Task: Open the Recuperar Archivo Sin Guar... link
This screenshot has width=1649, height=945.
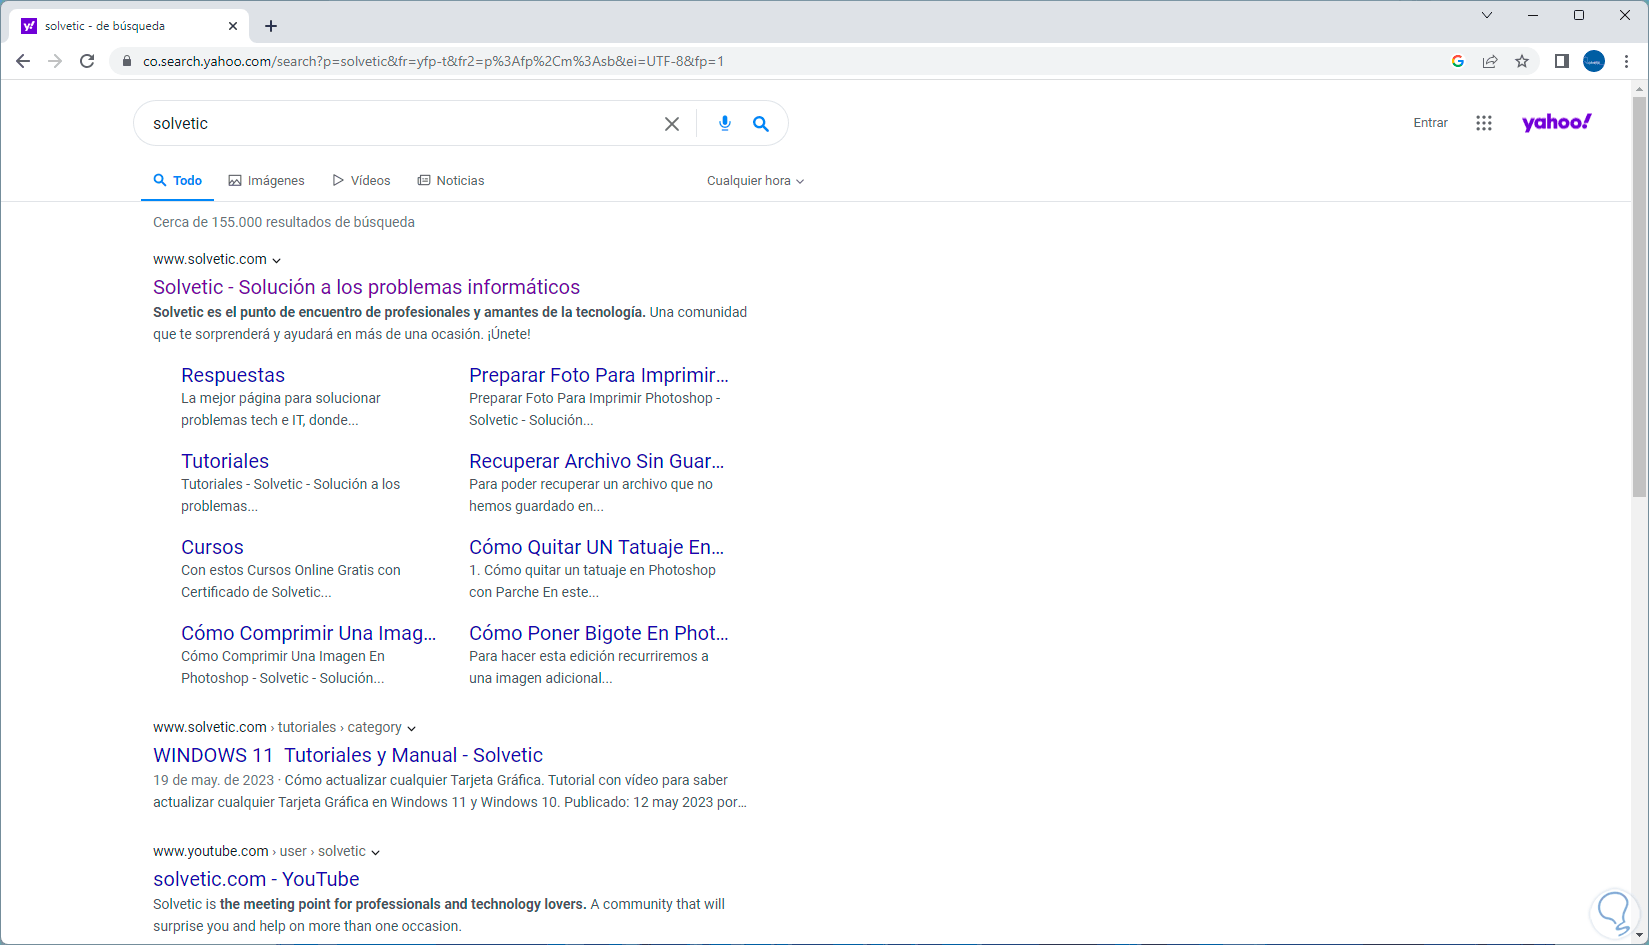Action: [x=597, y=461]
